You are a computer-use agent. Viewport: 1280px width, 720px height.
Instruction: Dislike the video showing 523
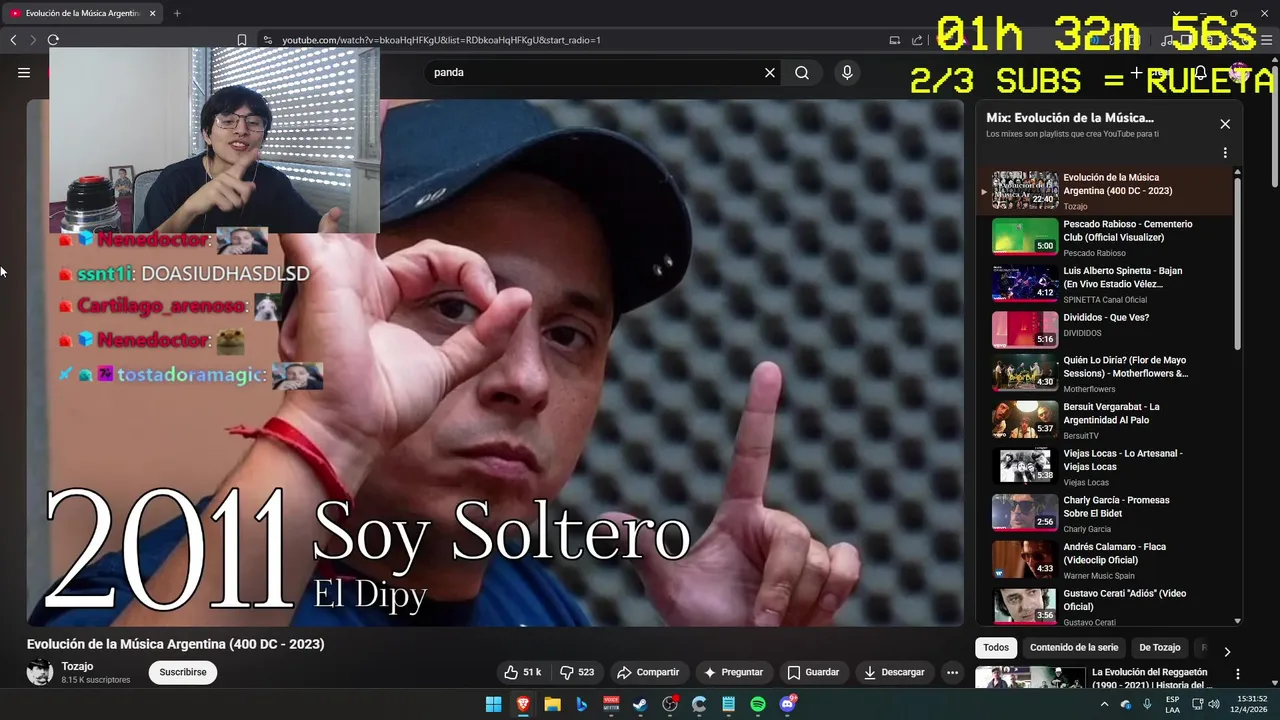577,672
